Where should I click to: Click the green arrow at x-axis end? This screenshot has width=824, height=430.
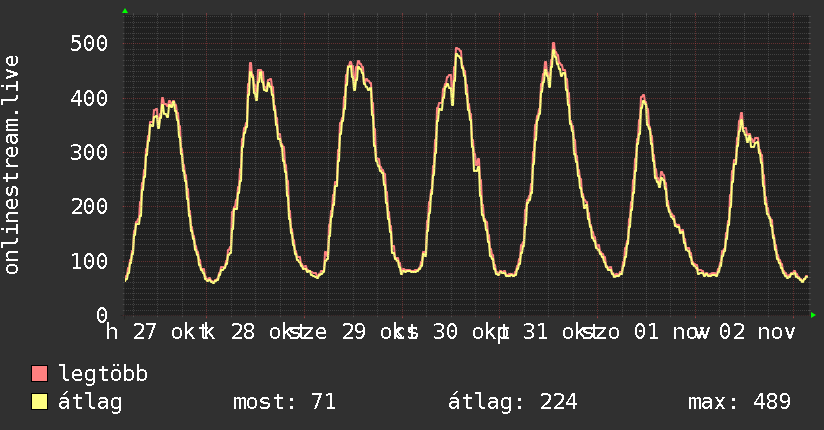tap(813, 315)
